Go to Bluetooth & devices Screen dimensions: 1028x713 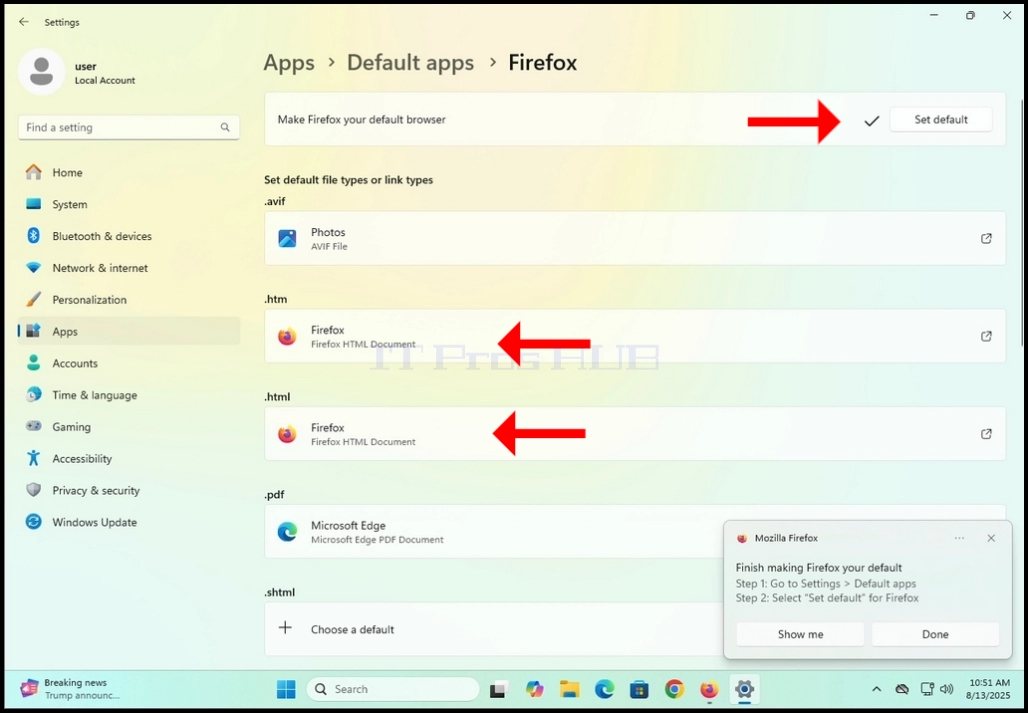[x=128, y=236]
